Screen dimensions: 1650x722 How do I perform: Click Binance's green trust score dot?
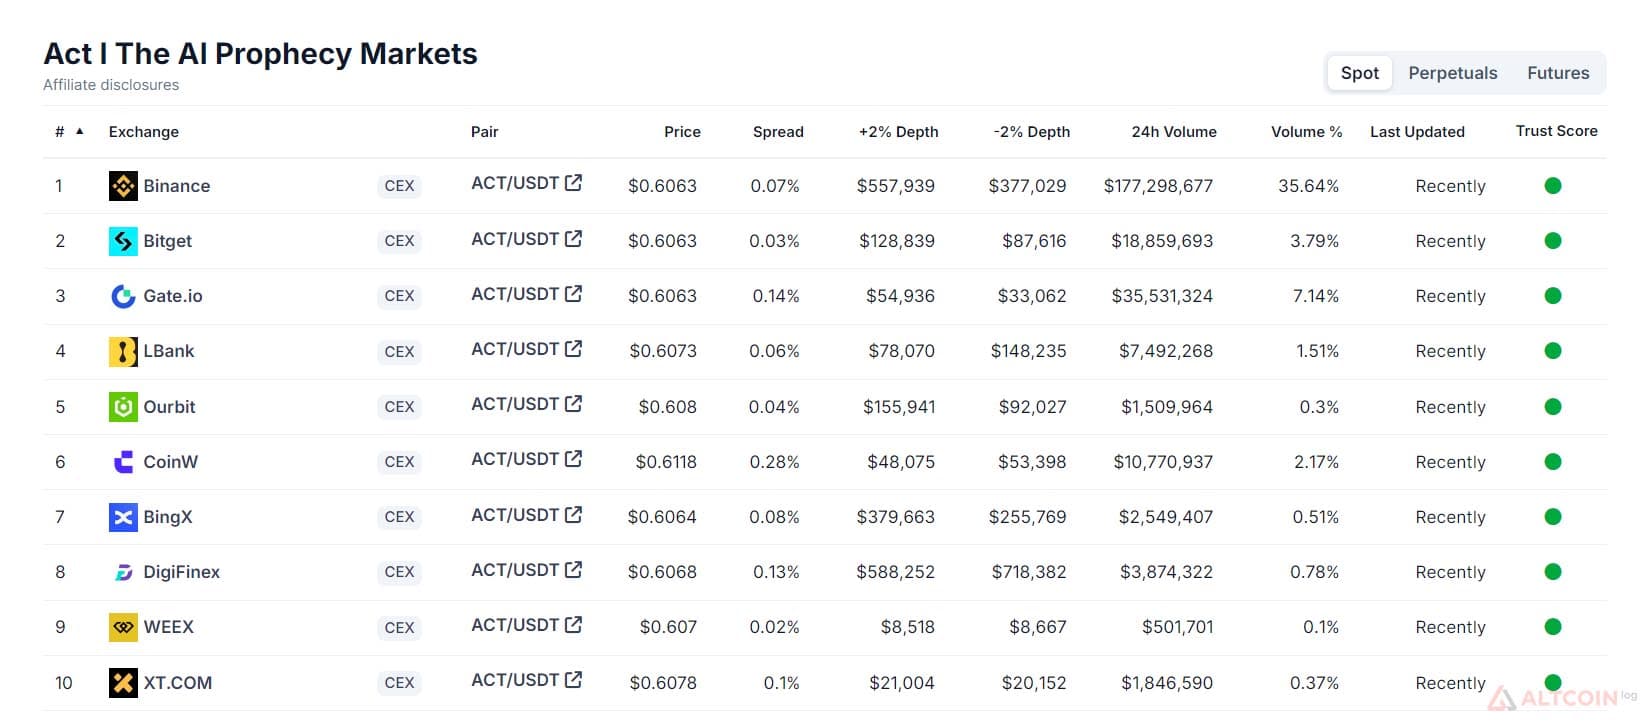tap(1553, 186)
